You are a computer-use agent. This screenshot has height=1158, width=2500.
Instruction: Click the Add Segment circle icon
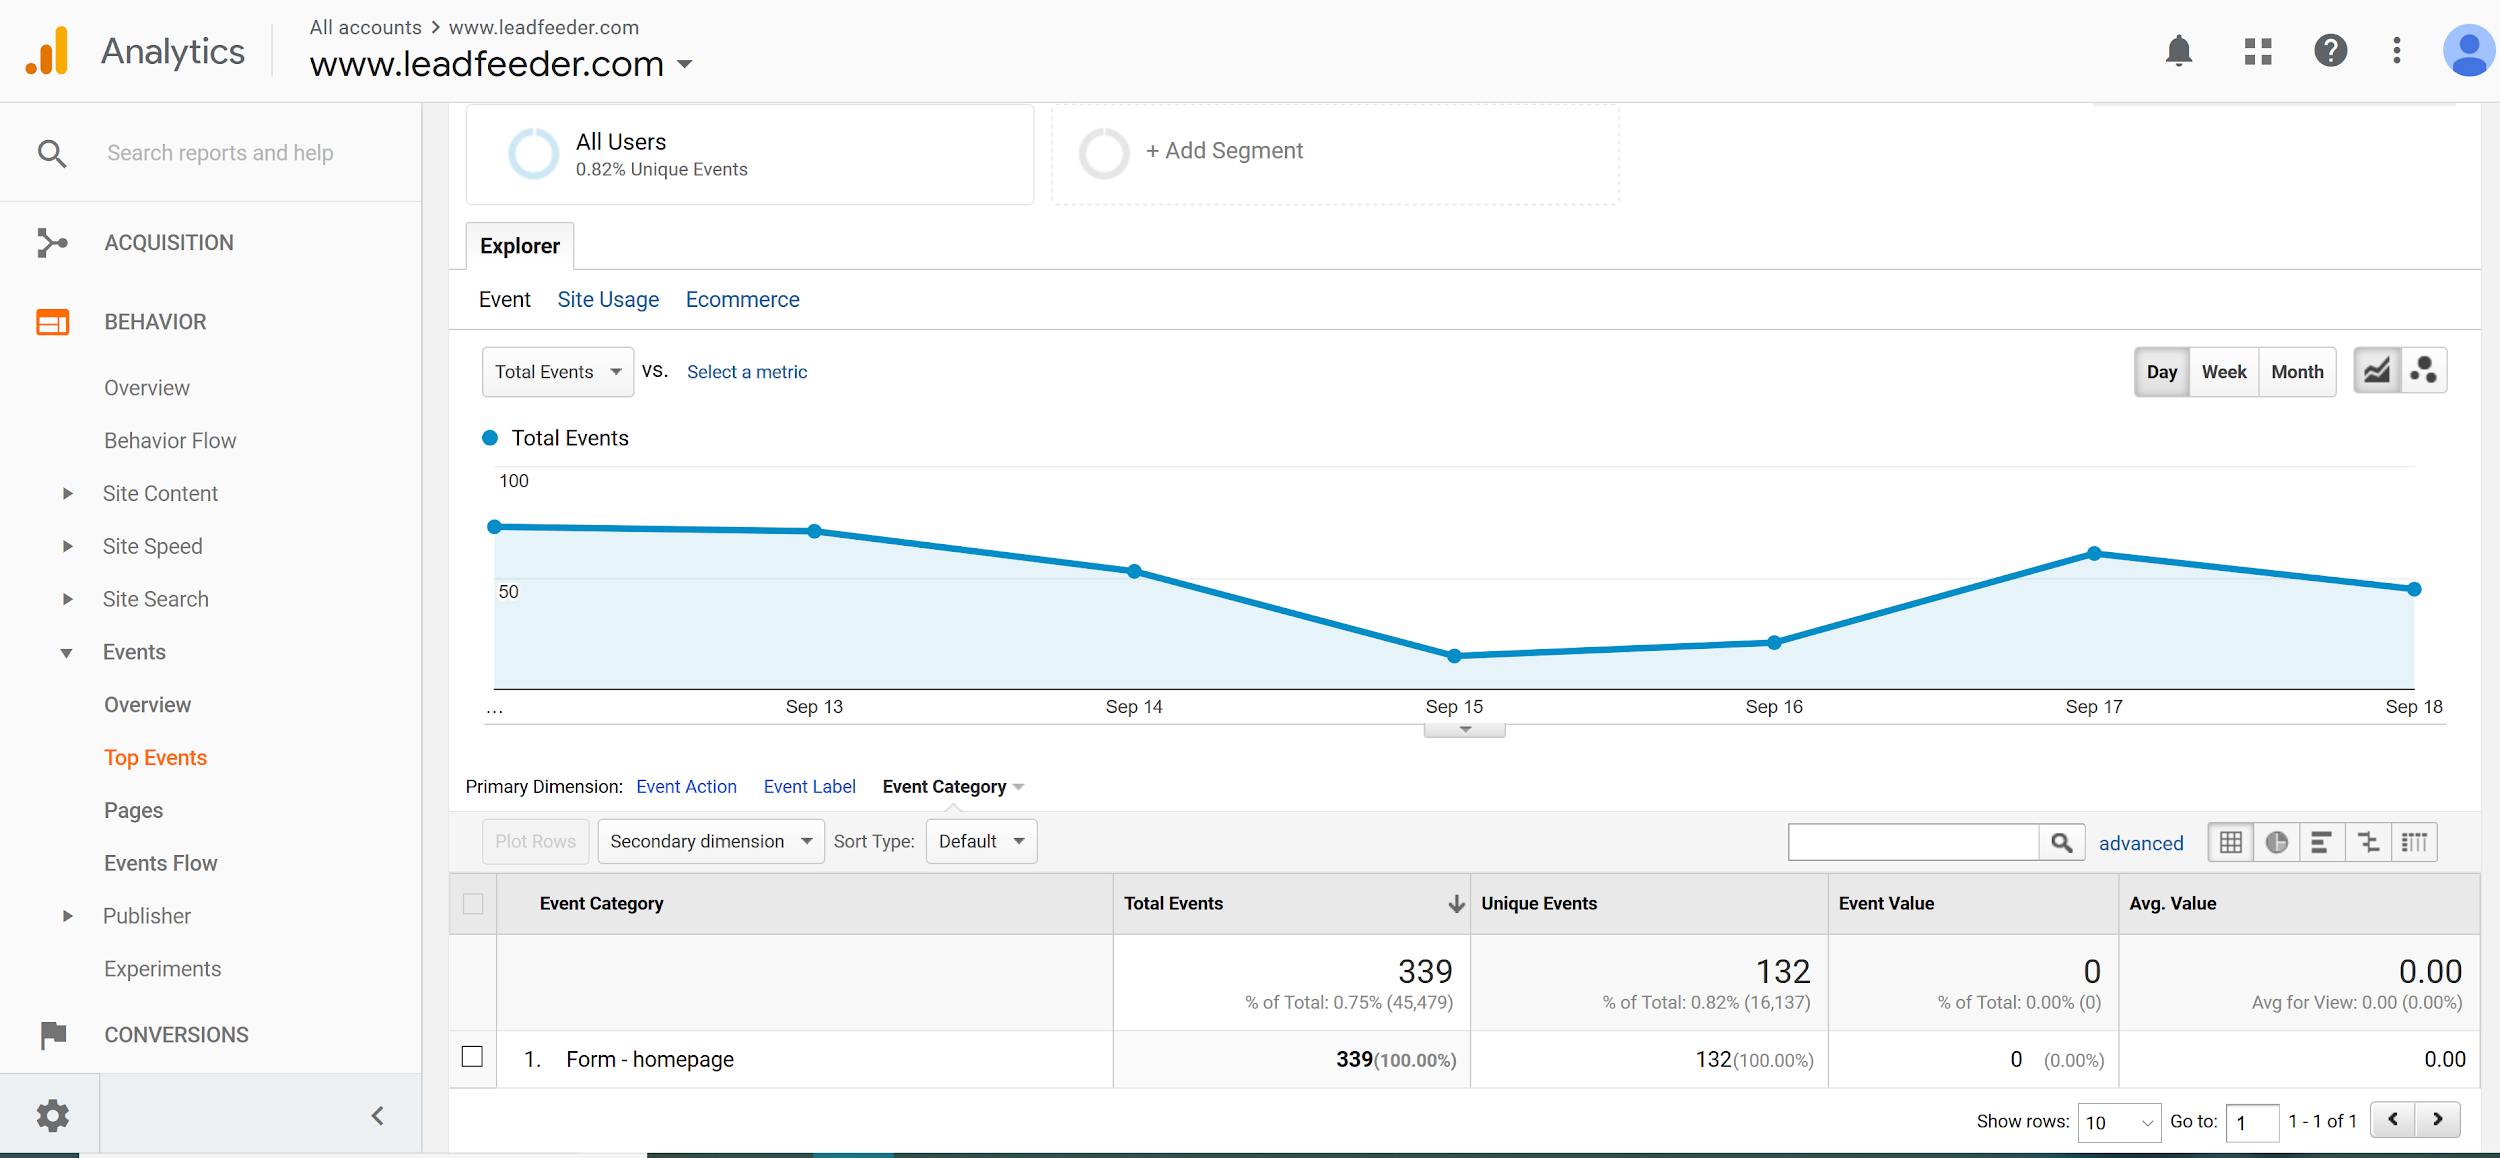[1104, 153]
